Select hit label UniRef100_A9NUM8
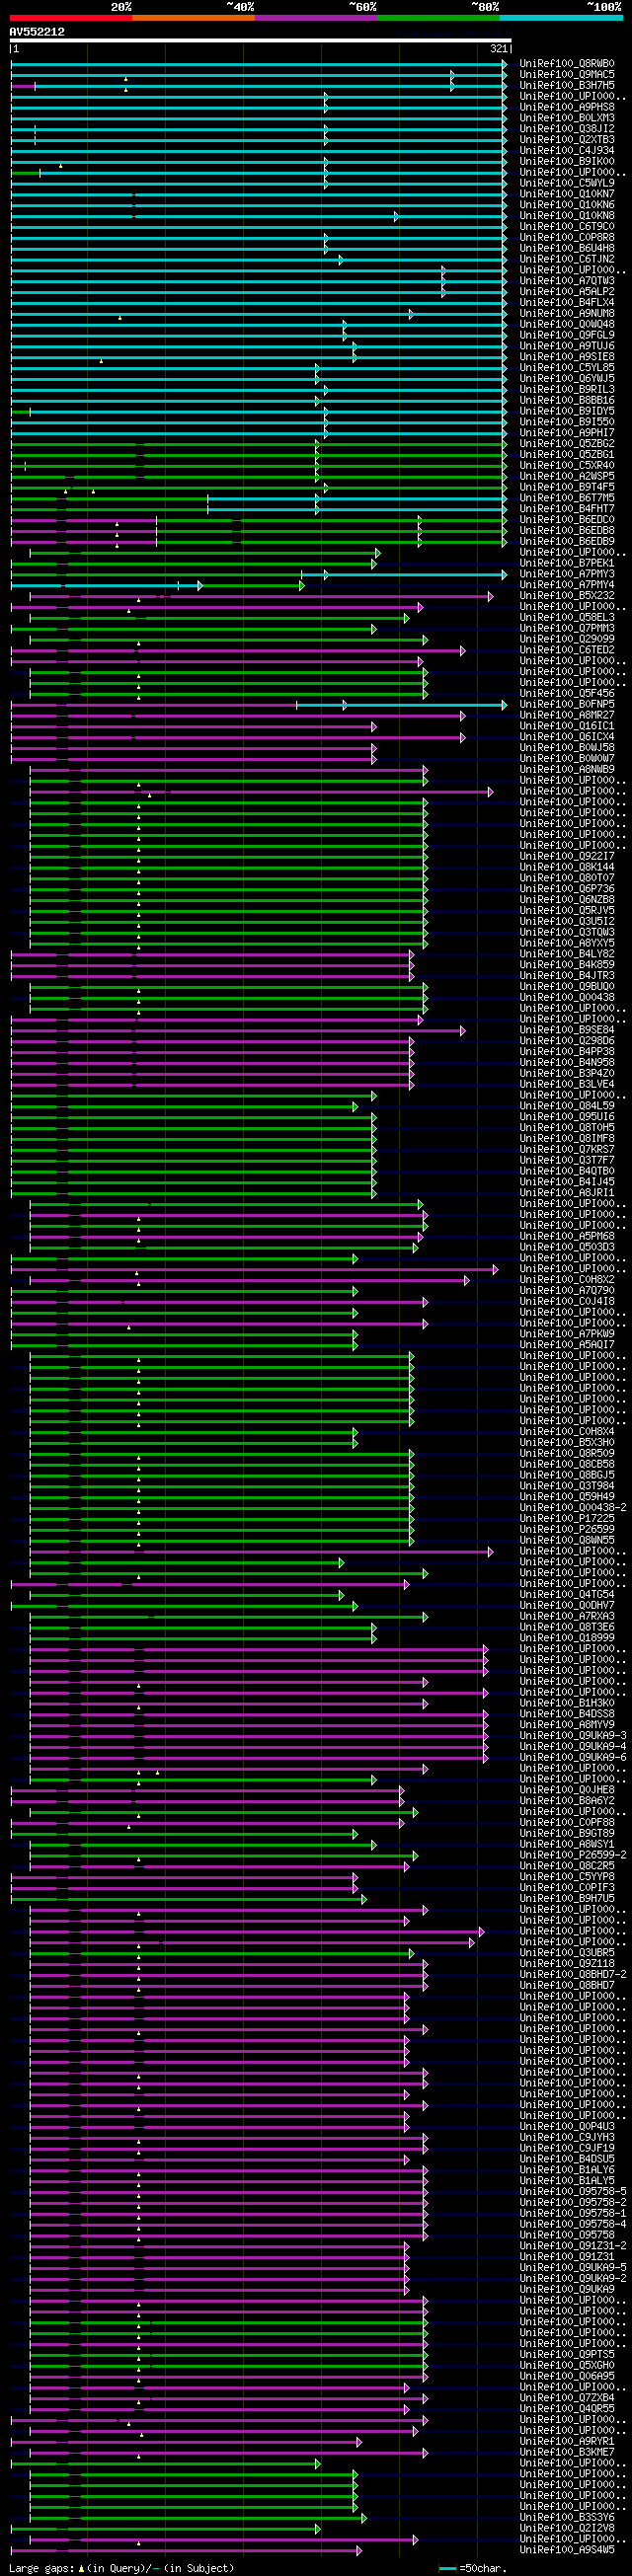Viewport: 632px width, 2576px height. click(x=567, y=314)
